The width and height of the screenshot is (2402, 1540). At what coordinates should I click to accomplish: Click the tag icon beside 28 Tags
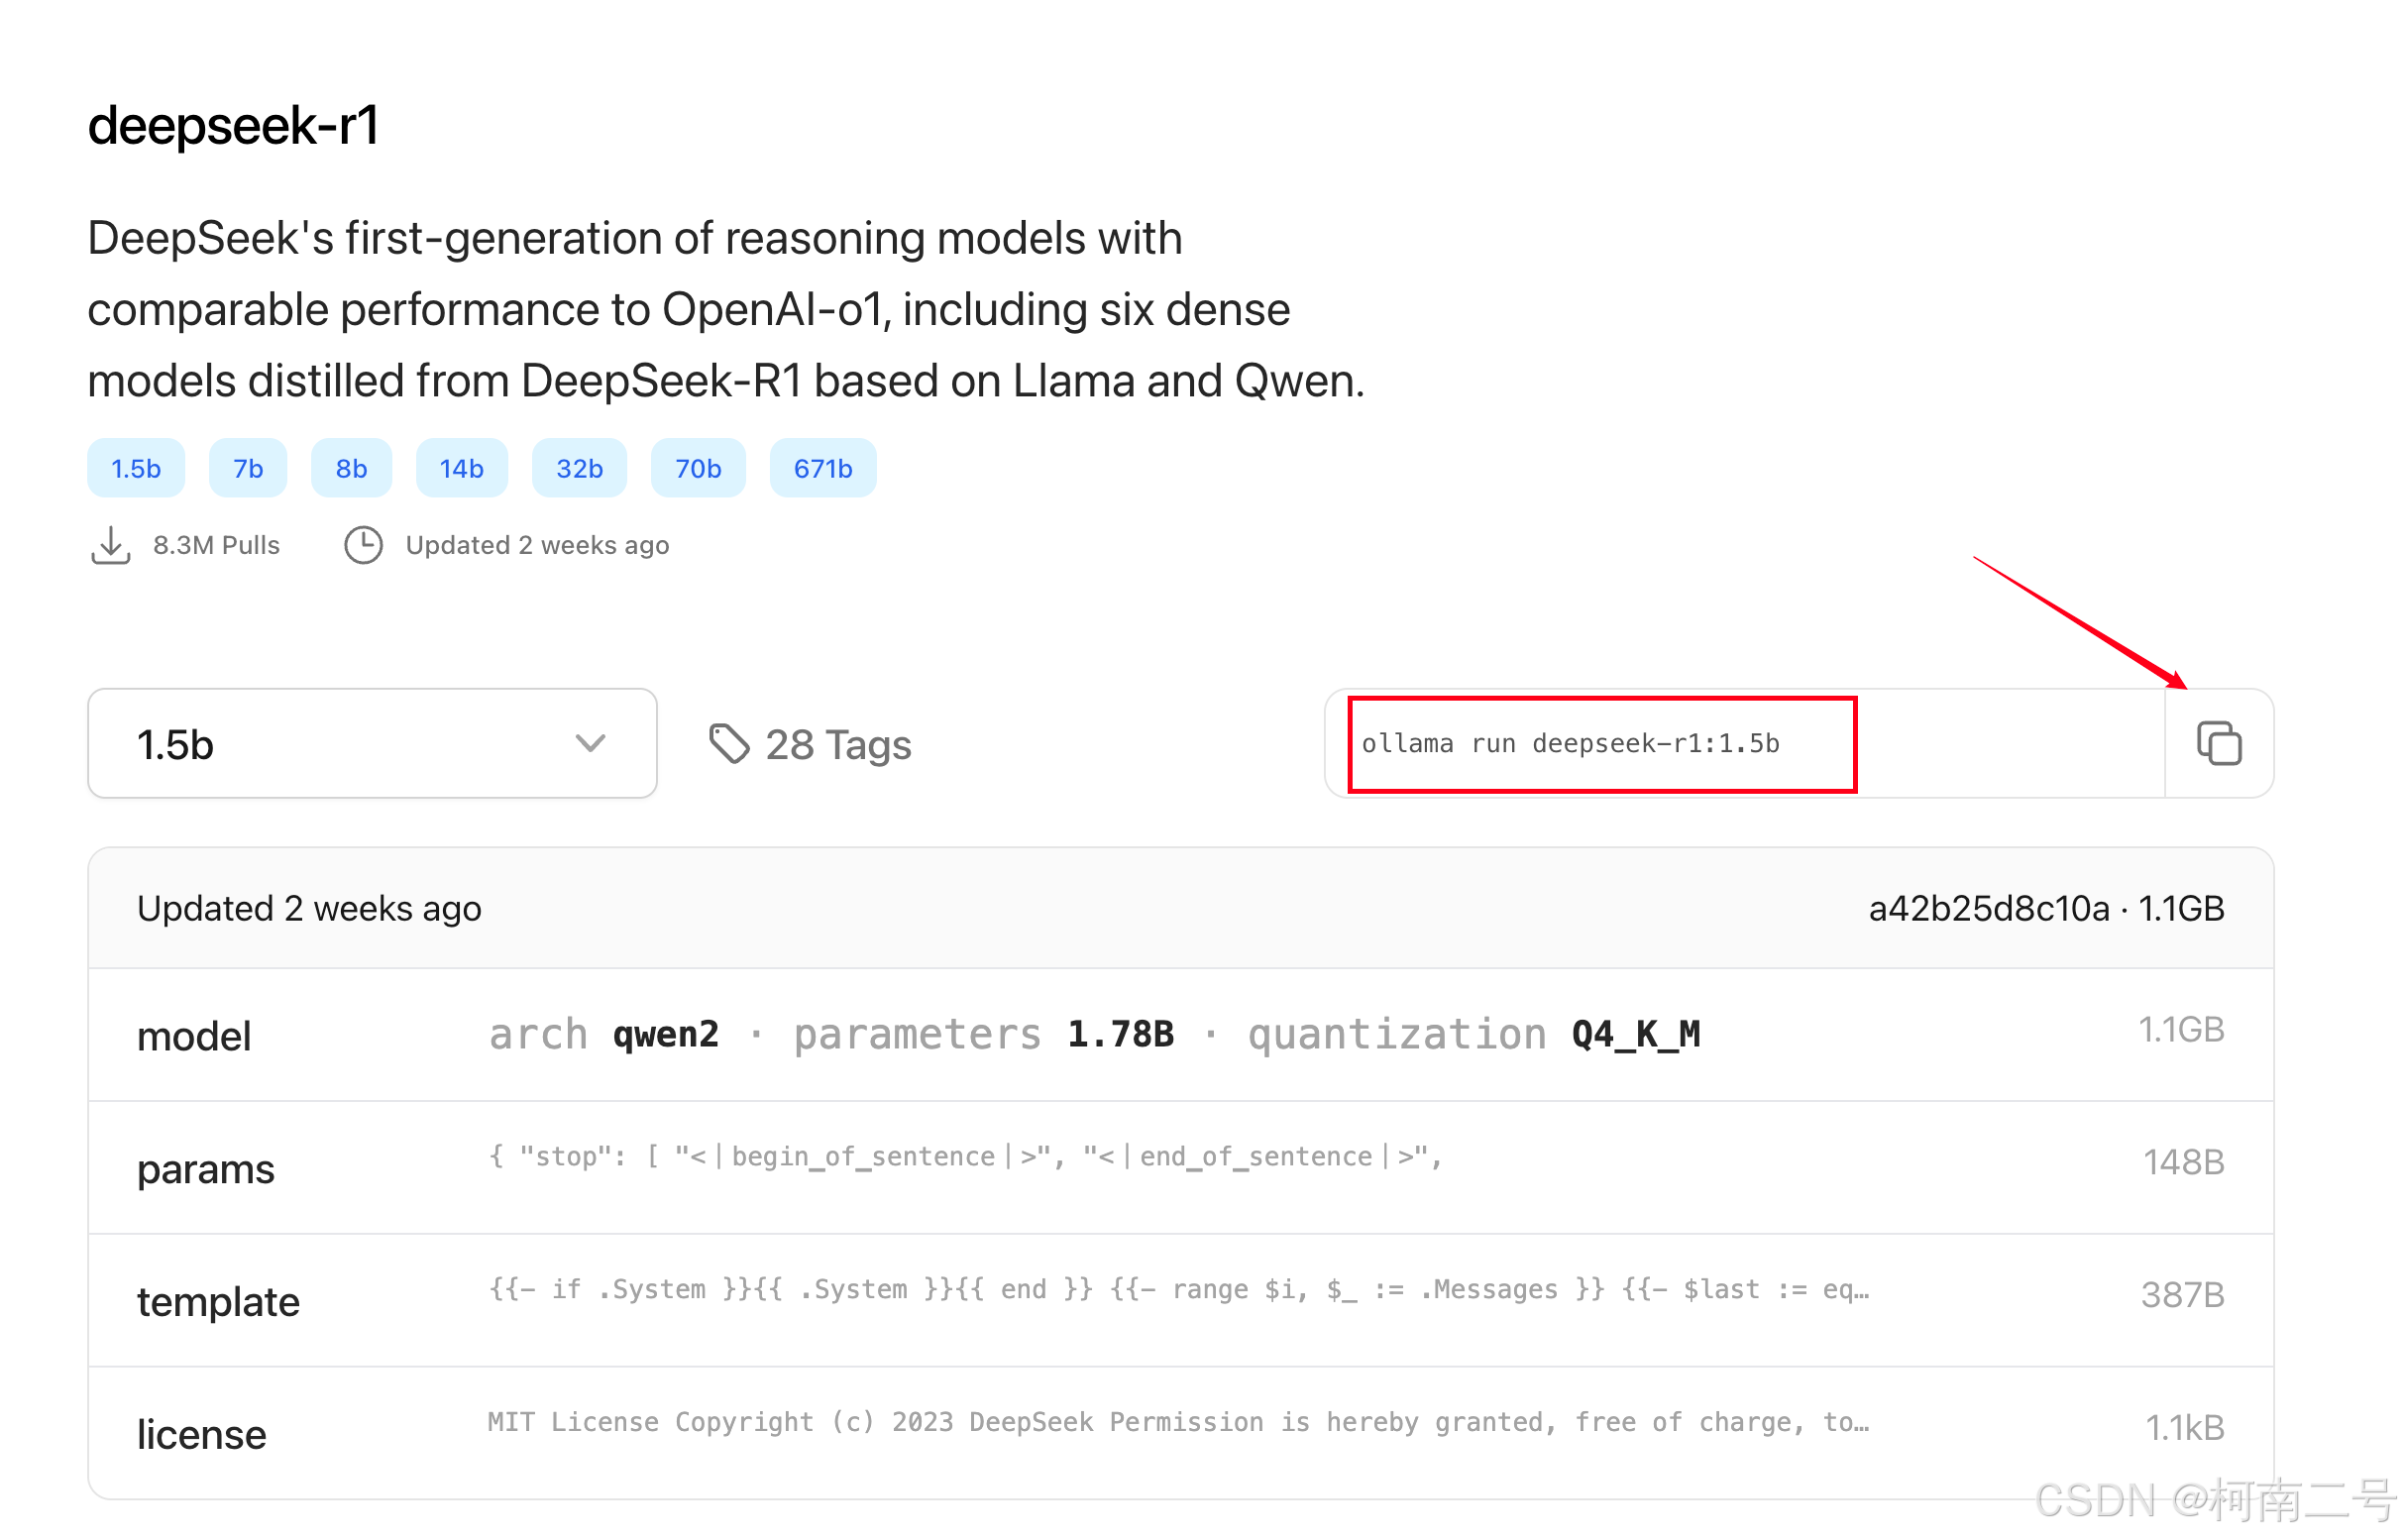[729, 744]
